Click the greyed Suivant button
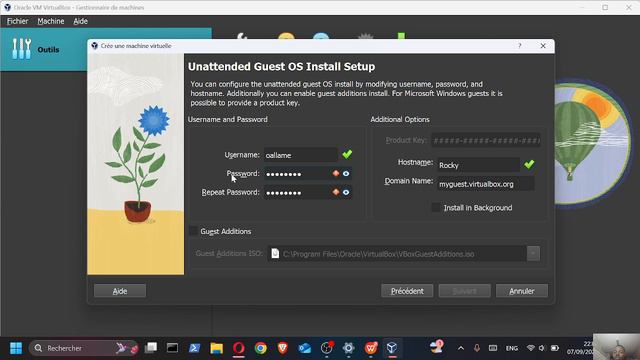Screen dimensions: 640x360 click(x=464, y=291)
